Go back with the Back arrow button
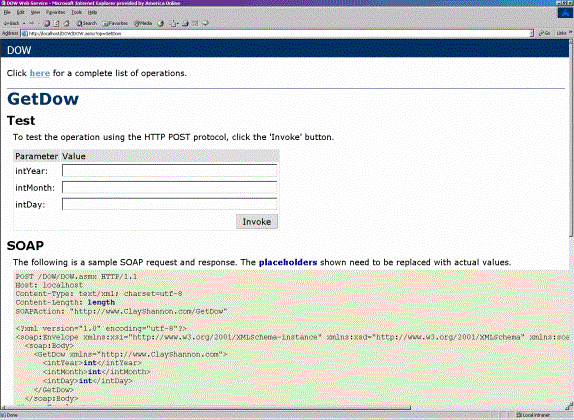The width and height of the screenshot is (574, 420). 11,23
